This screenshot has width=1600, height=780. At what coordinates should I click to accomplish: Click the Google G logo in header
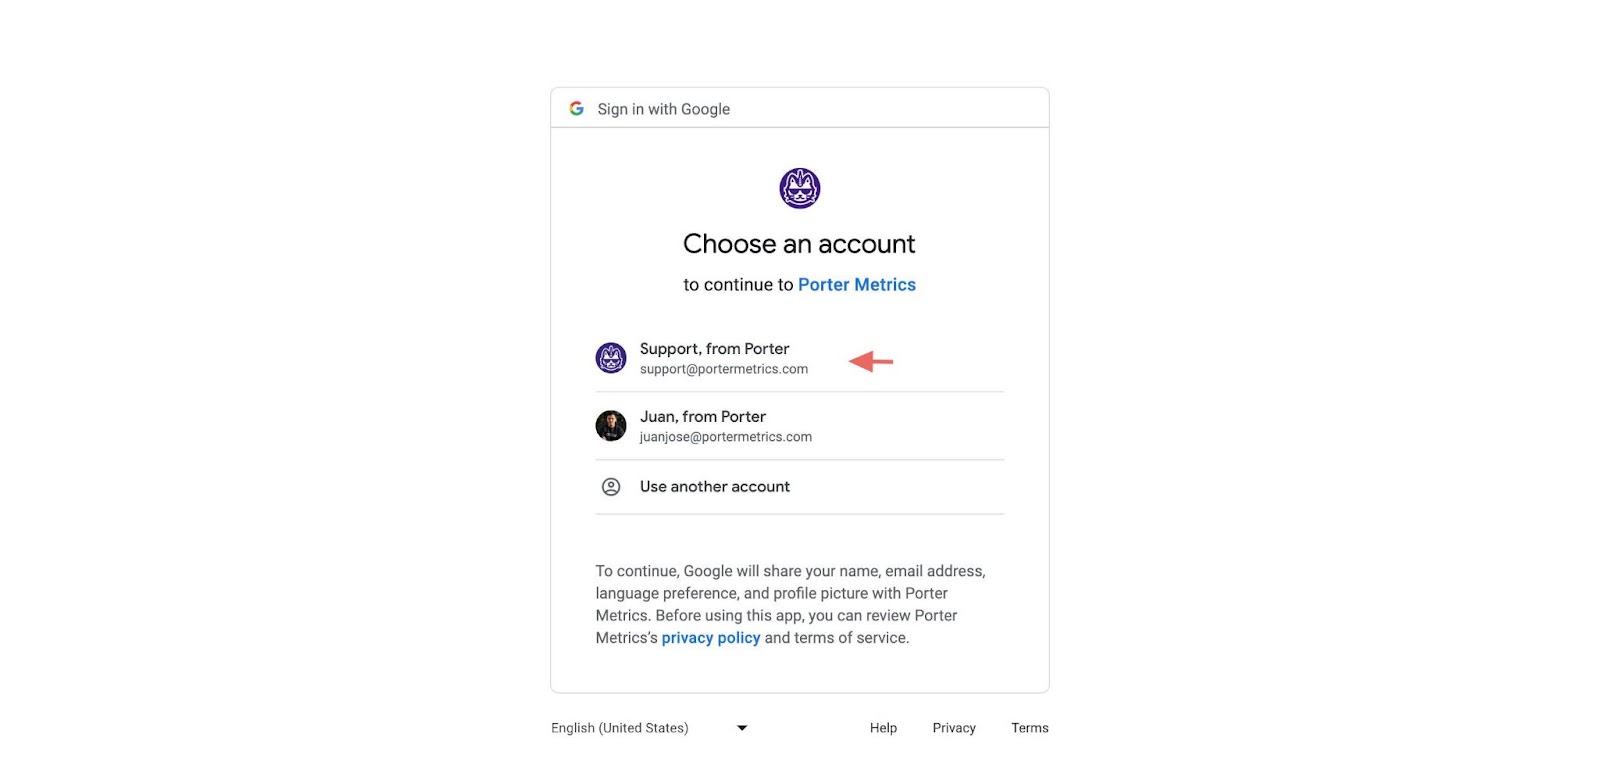[x=577, y=109]
